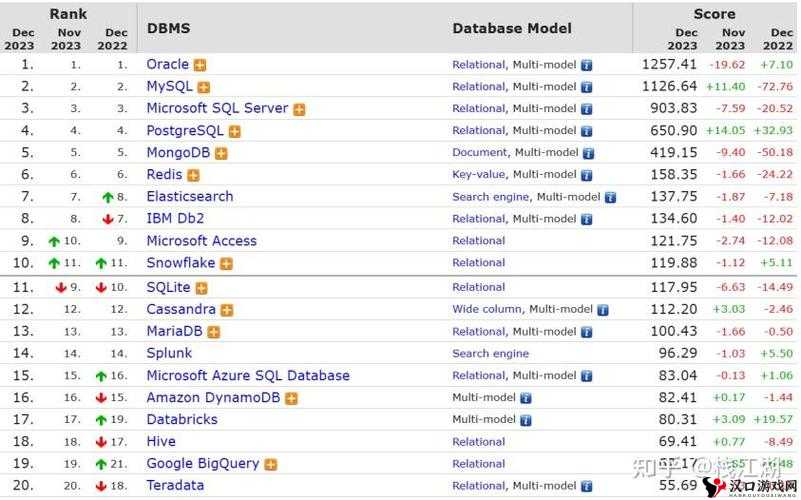The image size is (801, 500).
Task: Click MySQL's score value 1126.64
Action: (669, 87)
